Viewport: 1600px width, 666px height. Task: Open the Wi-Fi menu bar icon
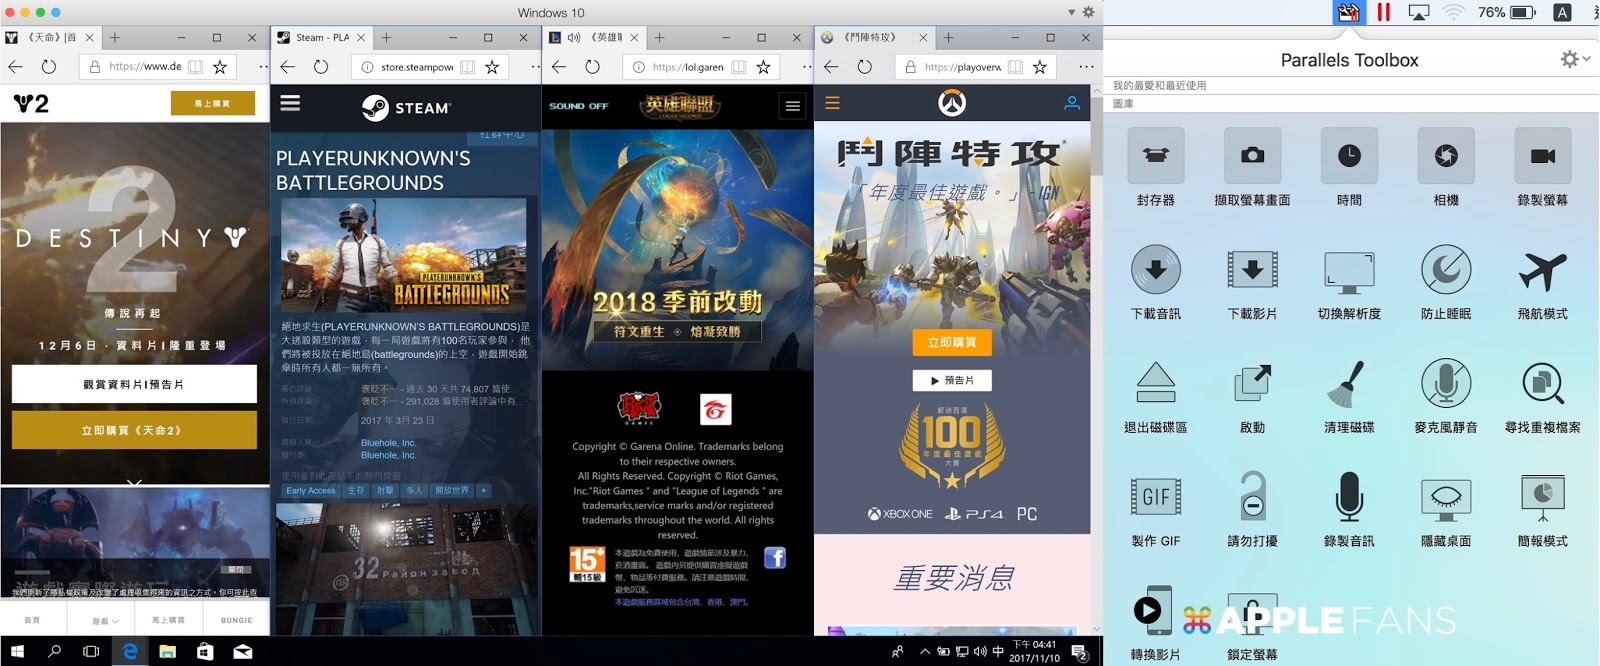click(x=1453, y=12)
